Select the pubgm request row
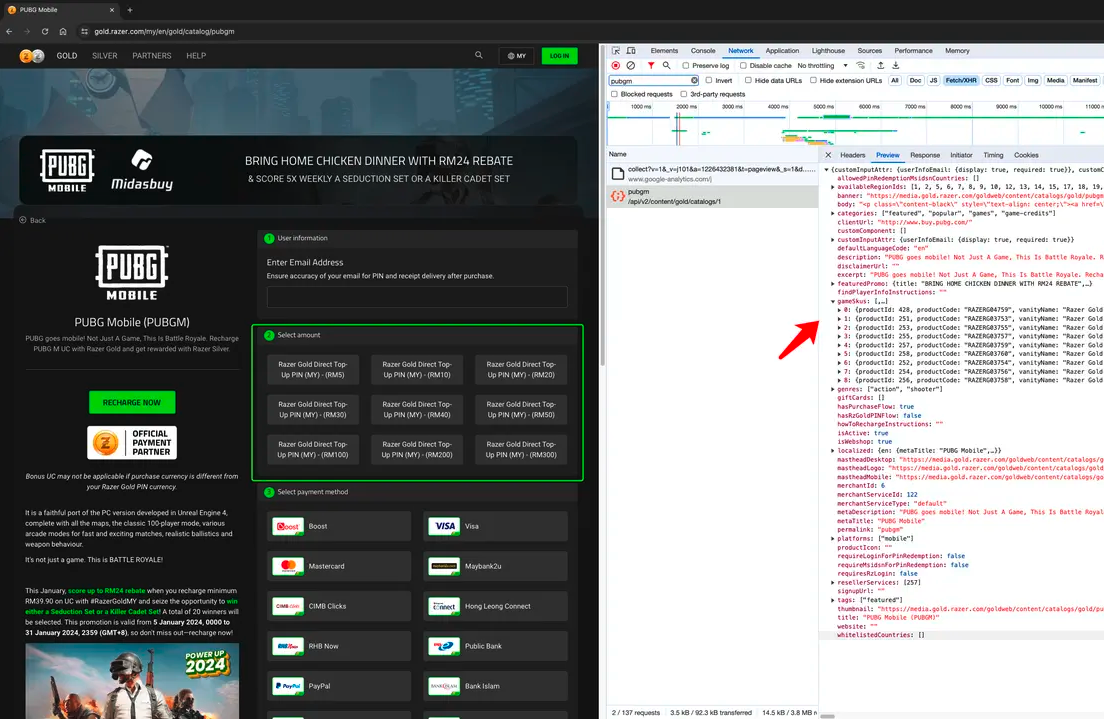 tap(713, 196)
